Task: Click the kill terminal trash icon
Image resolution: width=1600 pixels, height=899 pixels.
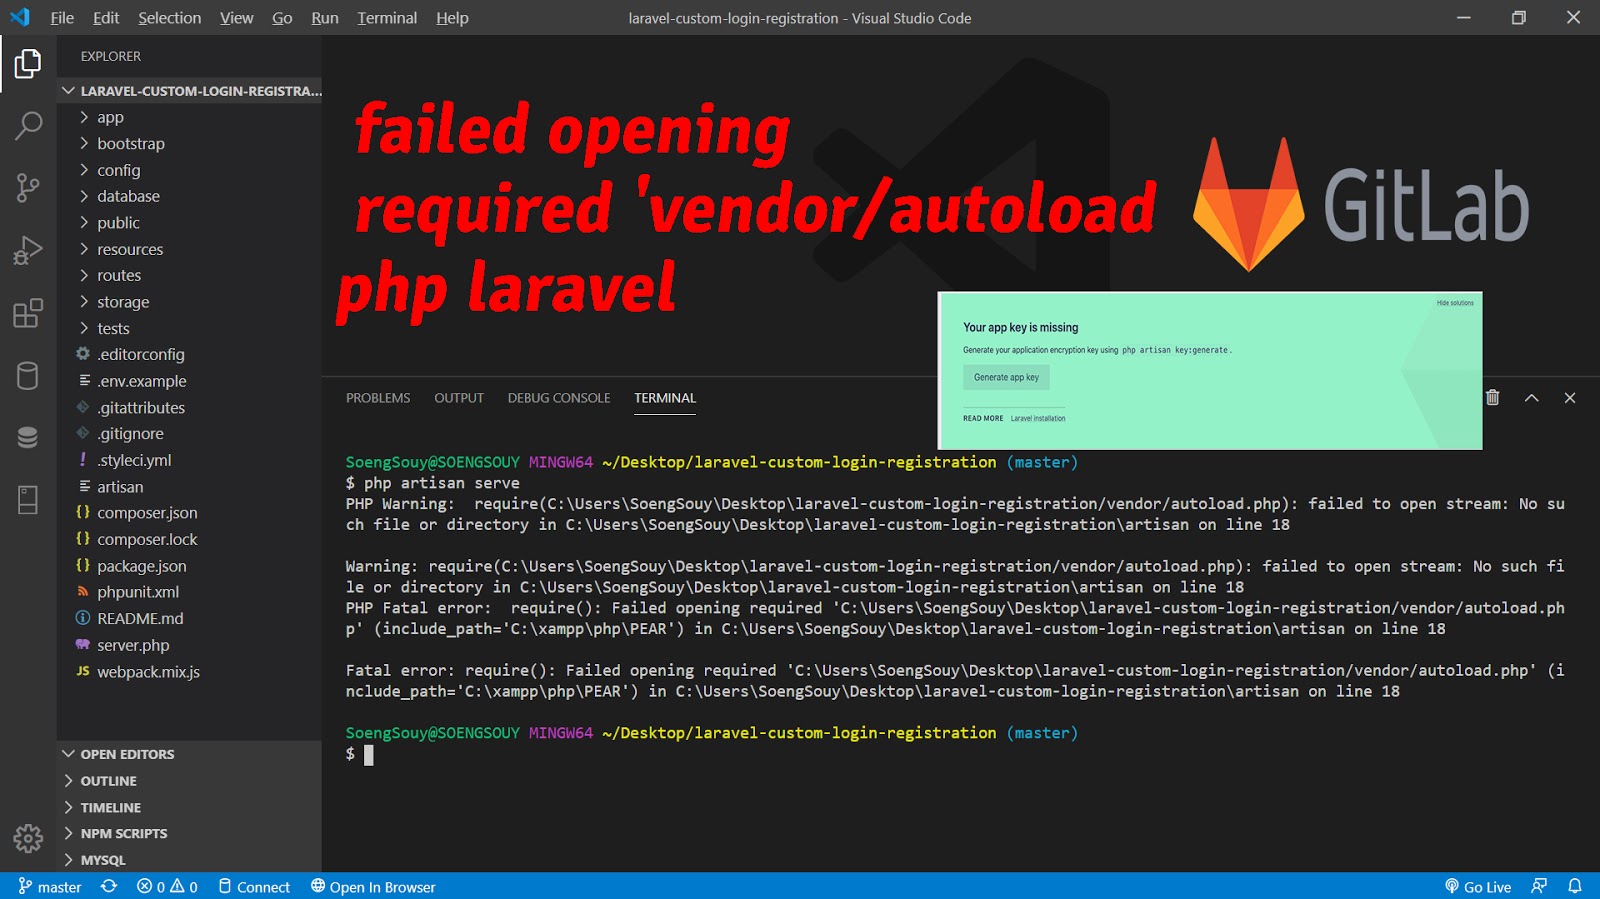Action: click(x=1492, y=398)
